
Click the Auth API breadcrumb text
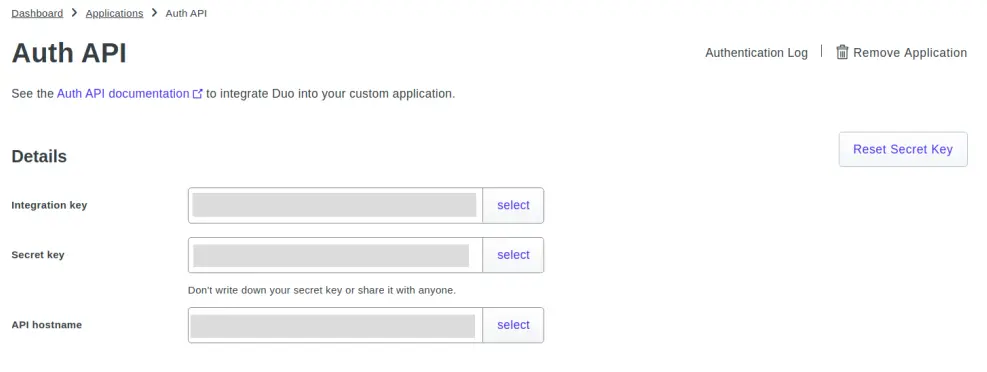[186, 13]
